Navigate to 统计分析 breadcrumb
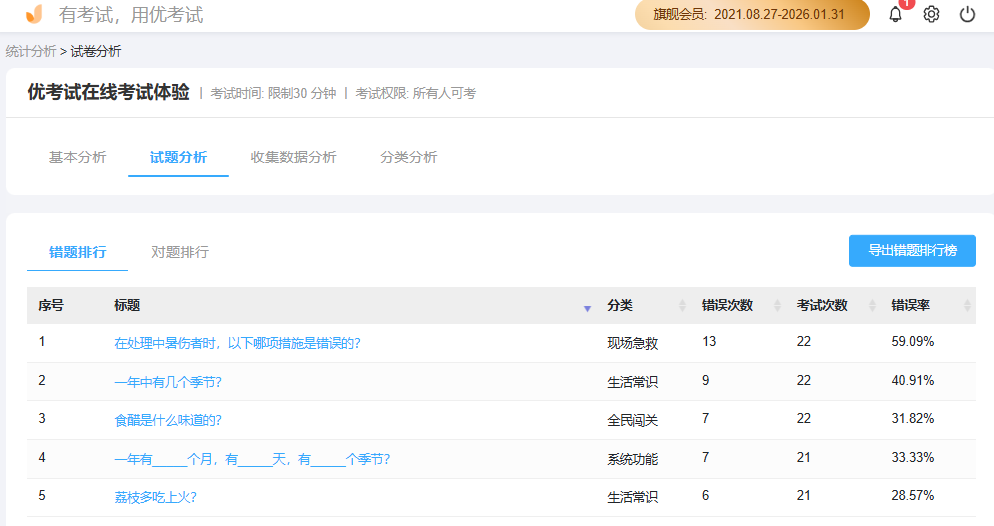Image resolution: width=994 pixels, height=526 pixels. coord(31,51)
